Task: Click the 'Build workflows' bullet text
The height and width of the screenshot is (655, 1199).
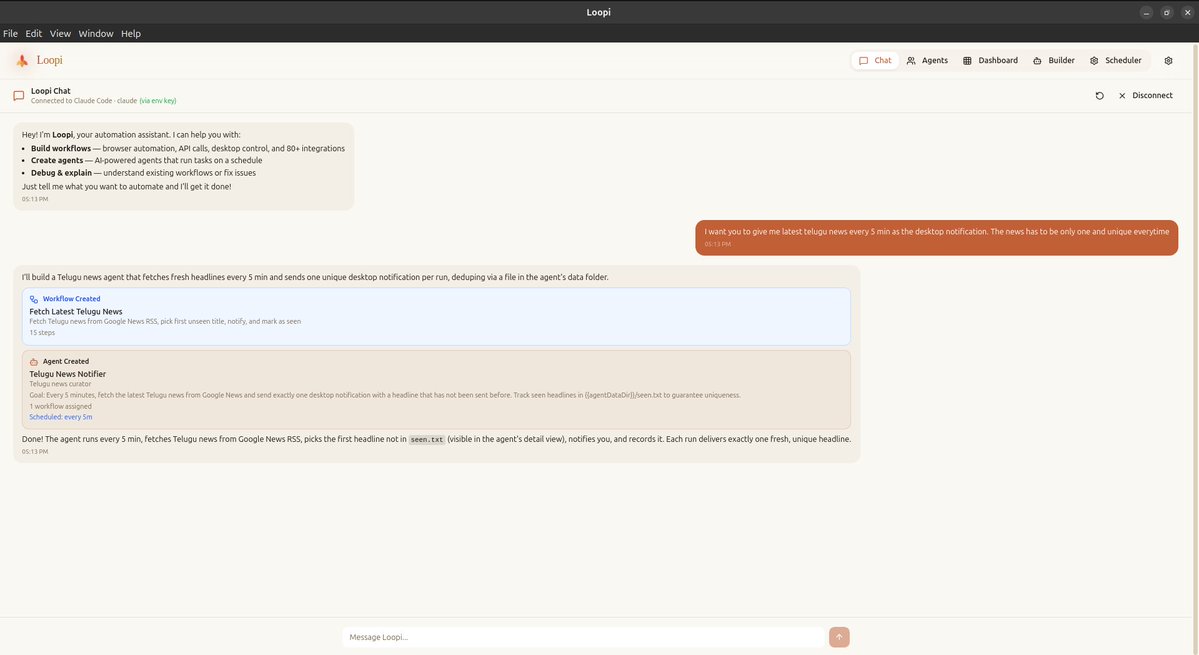Action: tap(60, 148)
